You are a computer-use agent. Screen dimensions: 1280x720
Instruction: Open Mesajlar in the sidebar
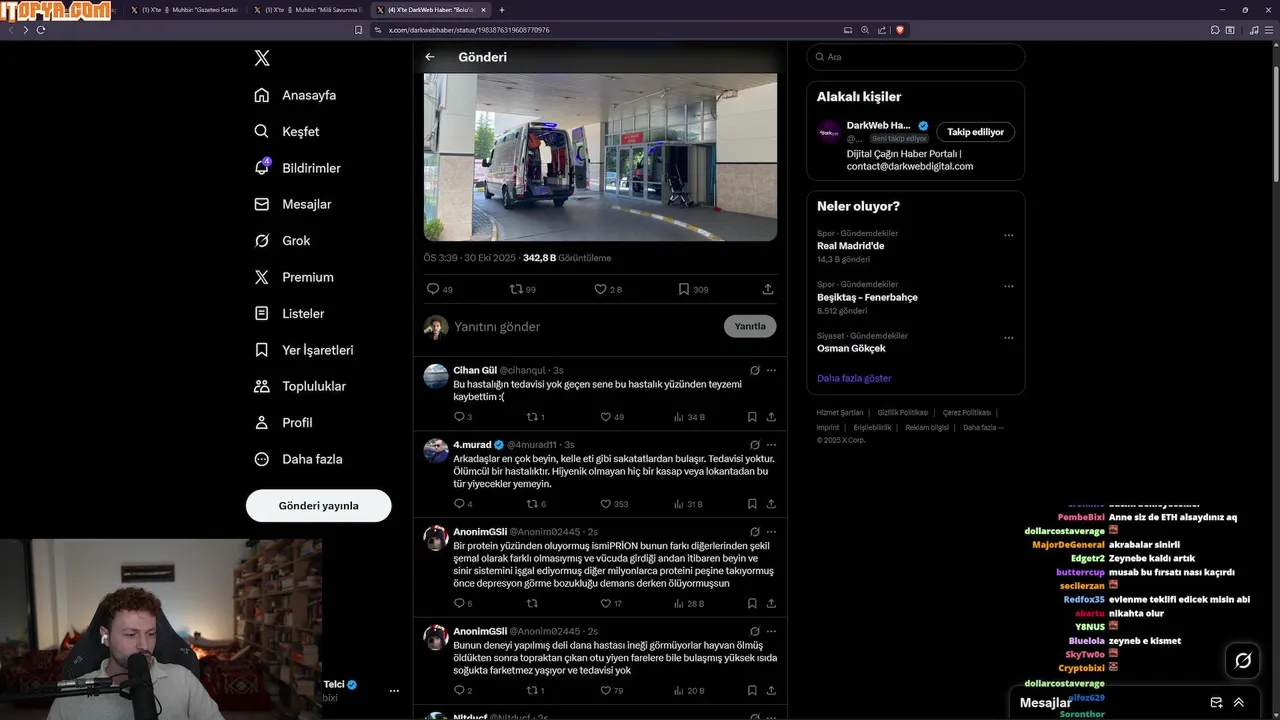(292, 204)
